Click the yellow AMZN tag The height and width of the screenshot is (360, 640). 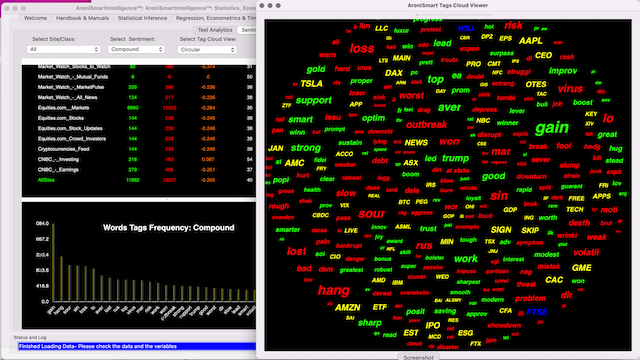[x=348, y=307]
